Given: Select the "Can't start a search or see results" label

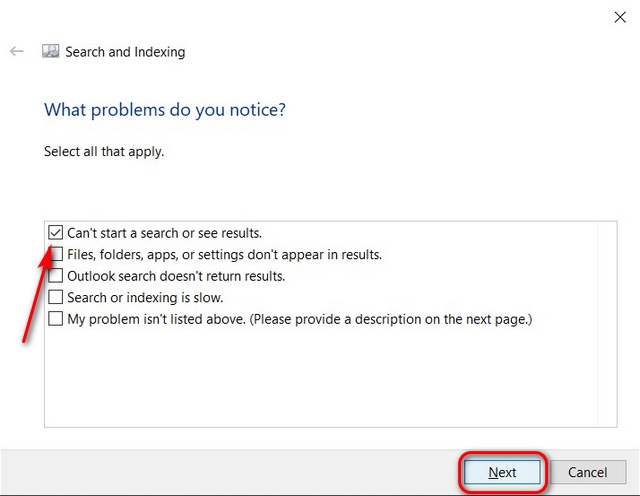Looking at the screenshot, I should 164,233.
